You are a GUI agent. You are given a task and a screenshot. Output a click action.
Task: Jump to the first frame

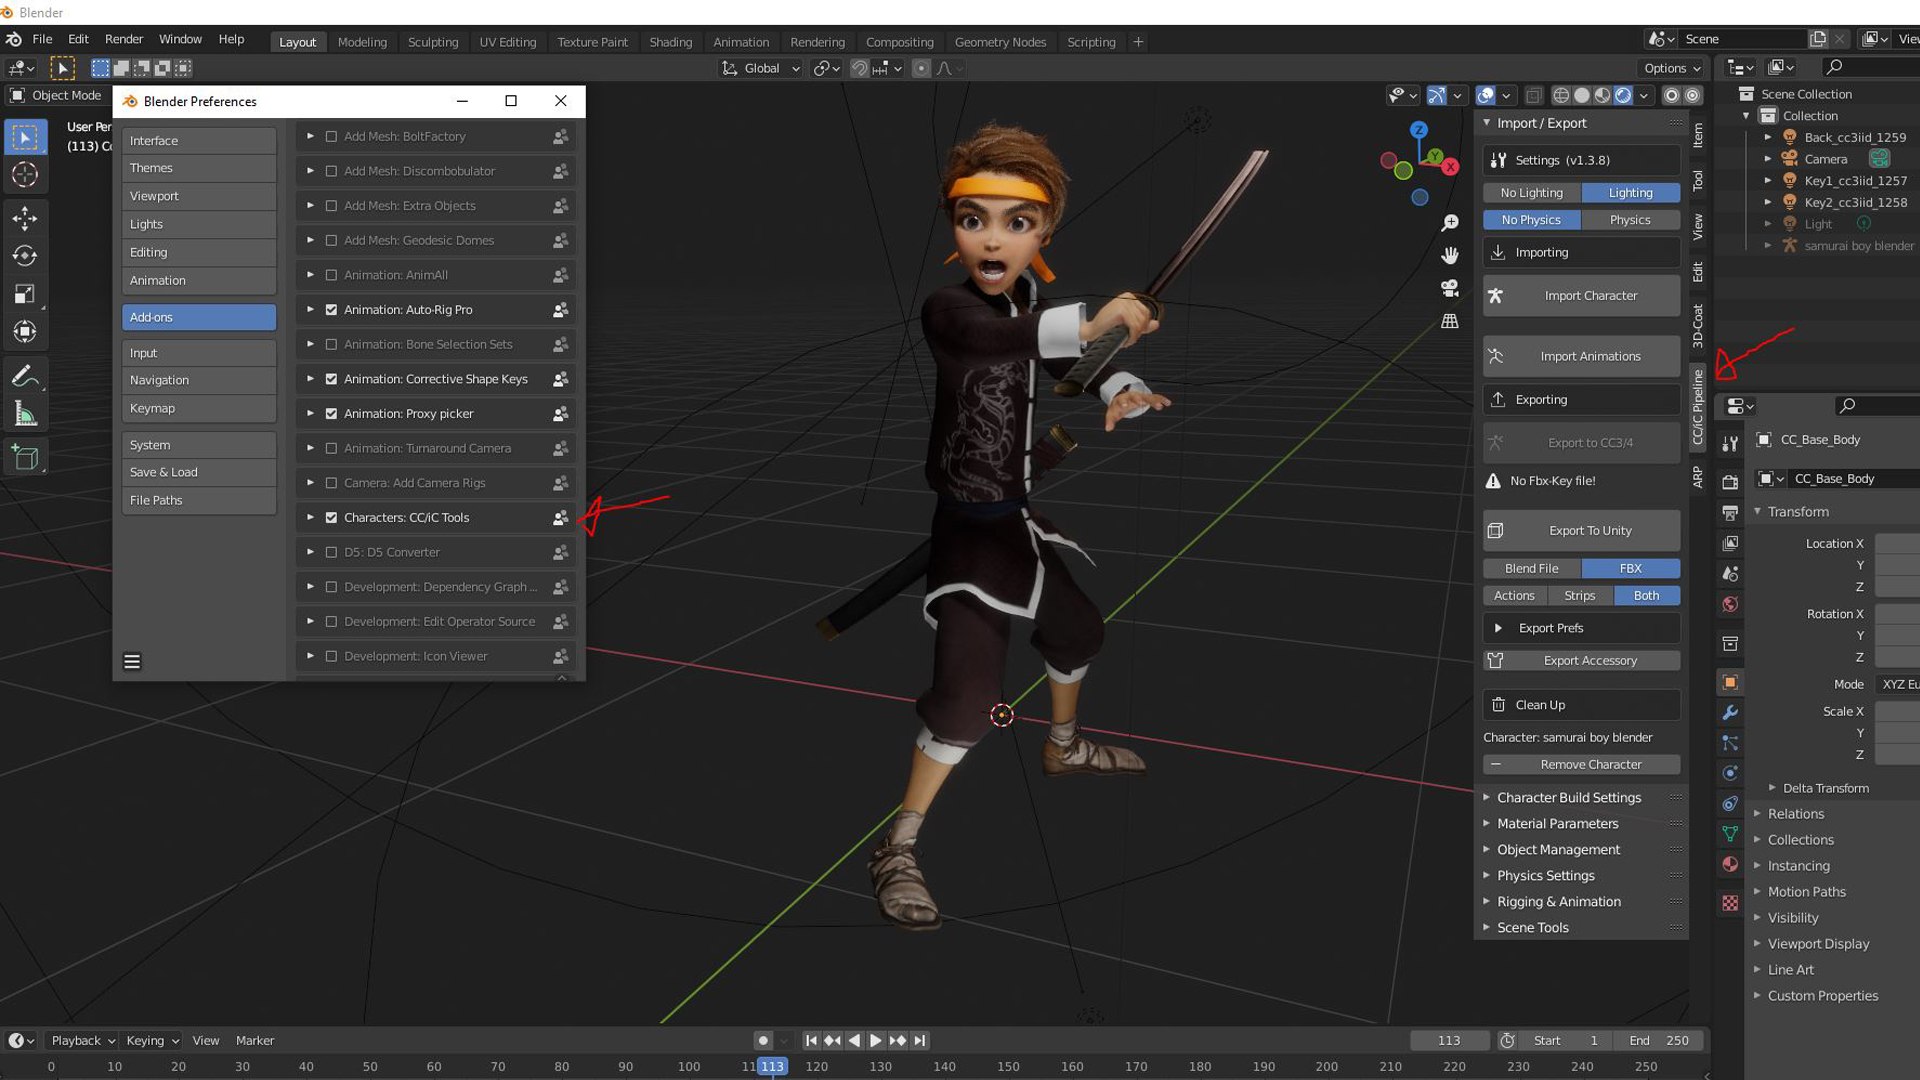coord(811,1041)
